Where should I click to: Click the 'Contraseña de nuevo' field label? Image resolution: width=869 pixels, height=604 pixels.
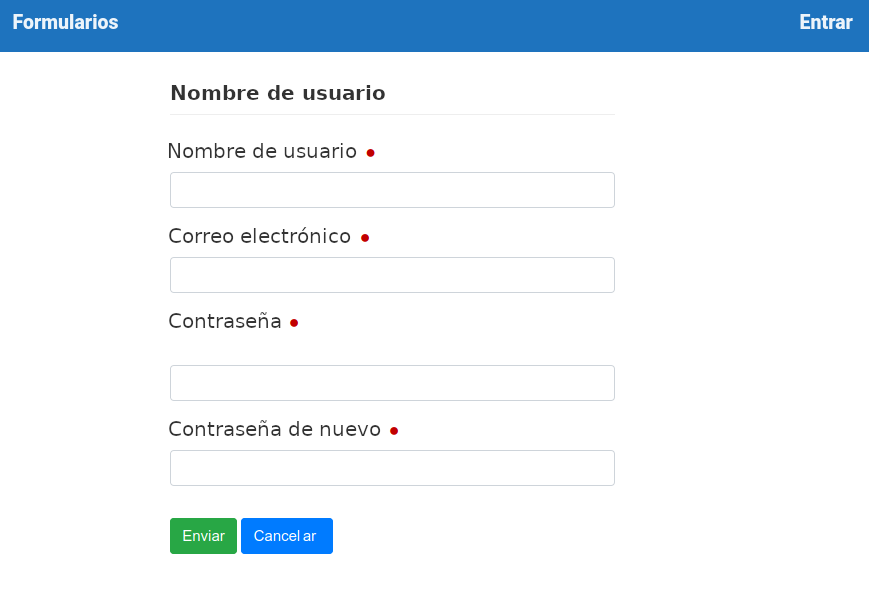click(274, 429)
